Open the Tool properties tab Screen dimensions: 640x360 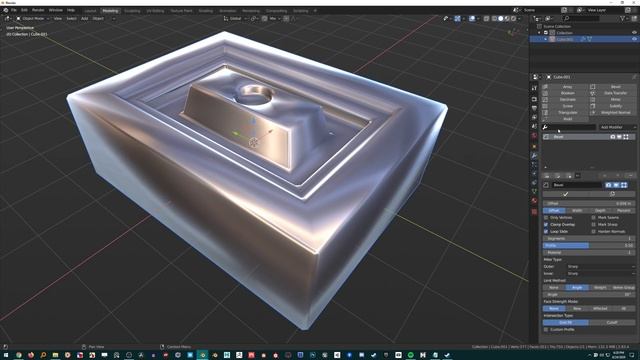point(534,88)
